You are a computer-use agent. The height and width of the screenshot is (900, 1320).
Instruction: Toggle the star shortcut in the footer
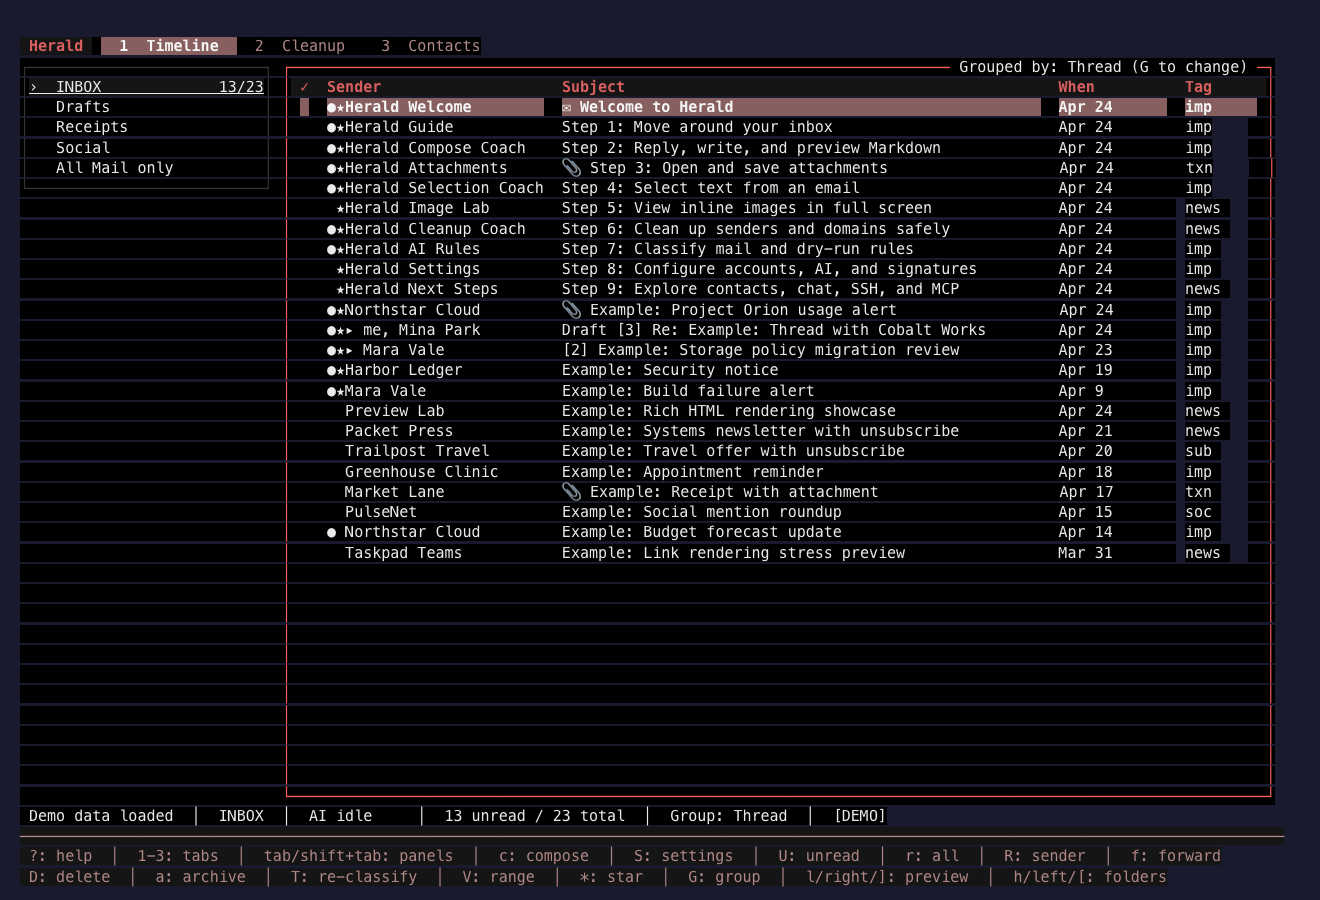tap(611, 877)
